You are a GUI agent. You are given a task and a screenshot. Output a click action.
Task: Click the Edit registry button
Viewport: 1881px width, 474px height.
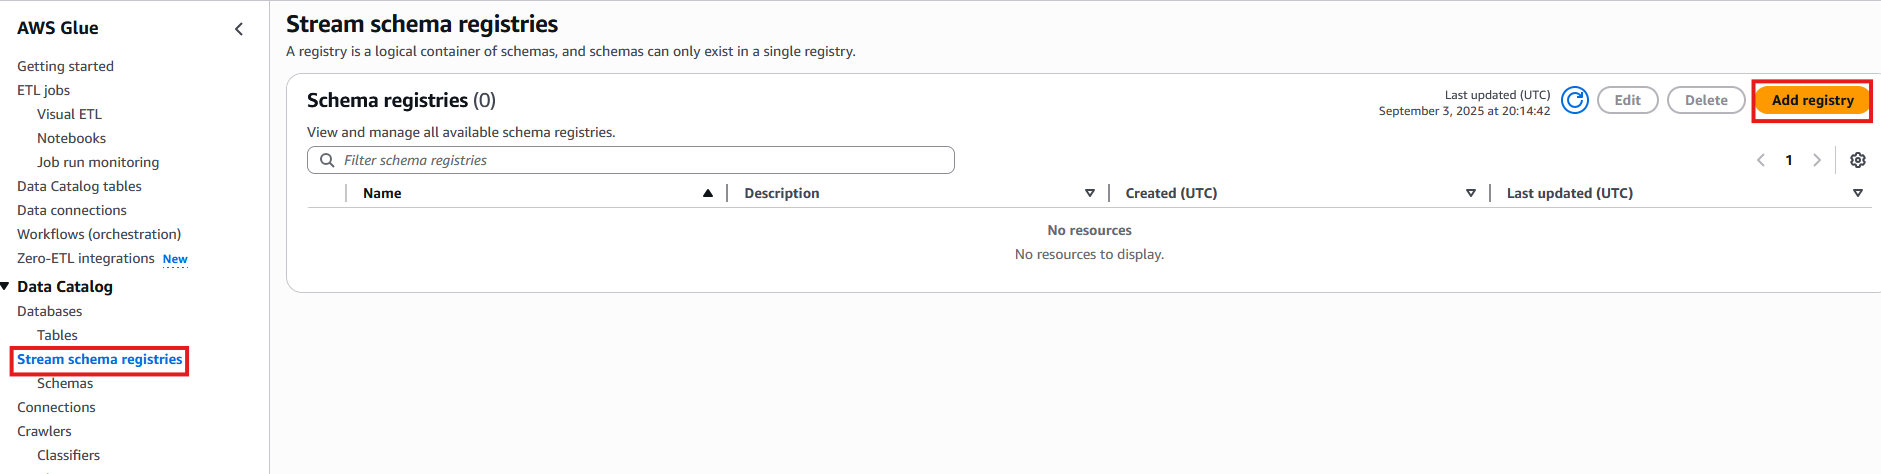(x=1627, y=100)
